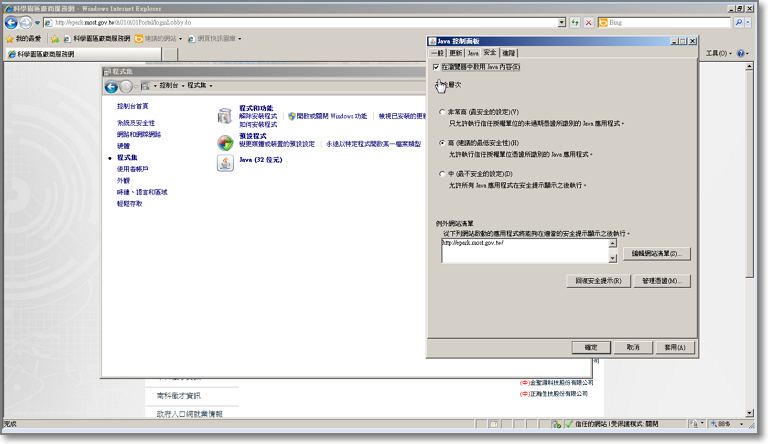
Task: Switch to 進階 tab in Java panel
Action: coord(509,53)
